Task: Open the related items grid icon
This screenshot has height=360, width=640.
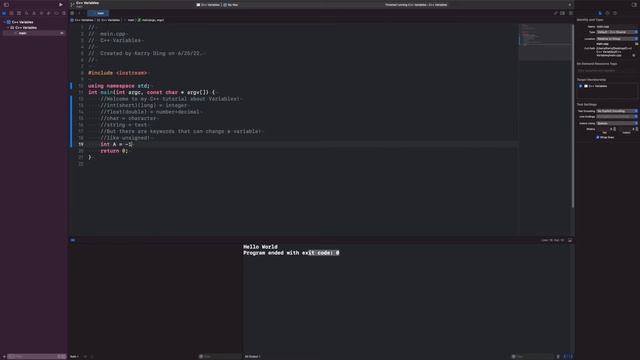Action: (72, 13)
